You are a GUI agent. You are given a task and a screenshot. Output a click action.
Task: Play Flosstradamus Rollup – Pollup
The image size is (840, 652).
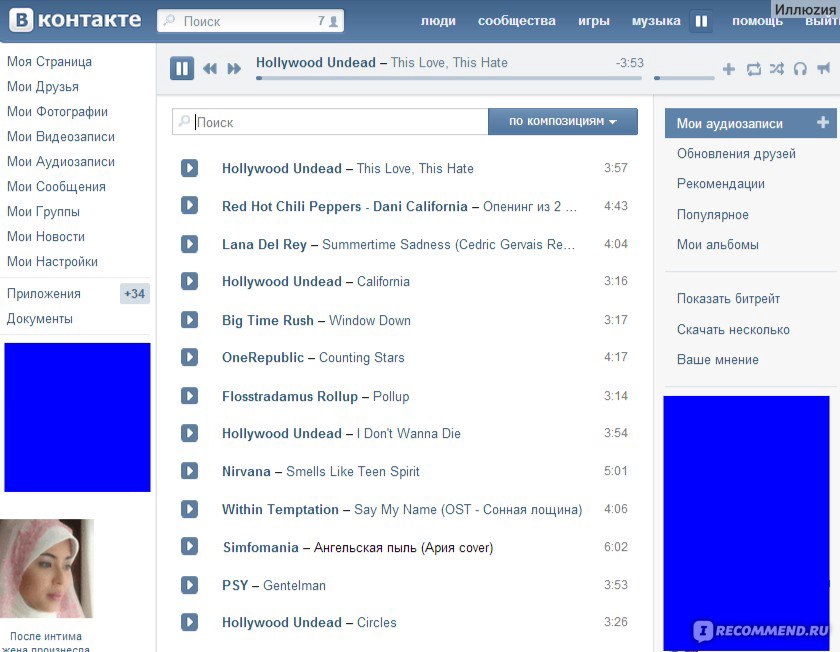click(x=189, y=396)
